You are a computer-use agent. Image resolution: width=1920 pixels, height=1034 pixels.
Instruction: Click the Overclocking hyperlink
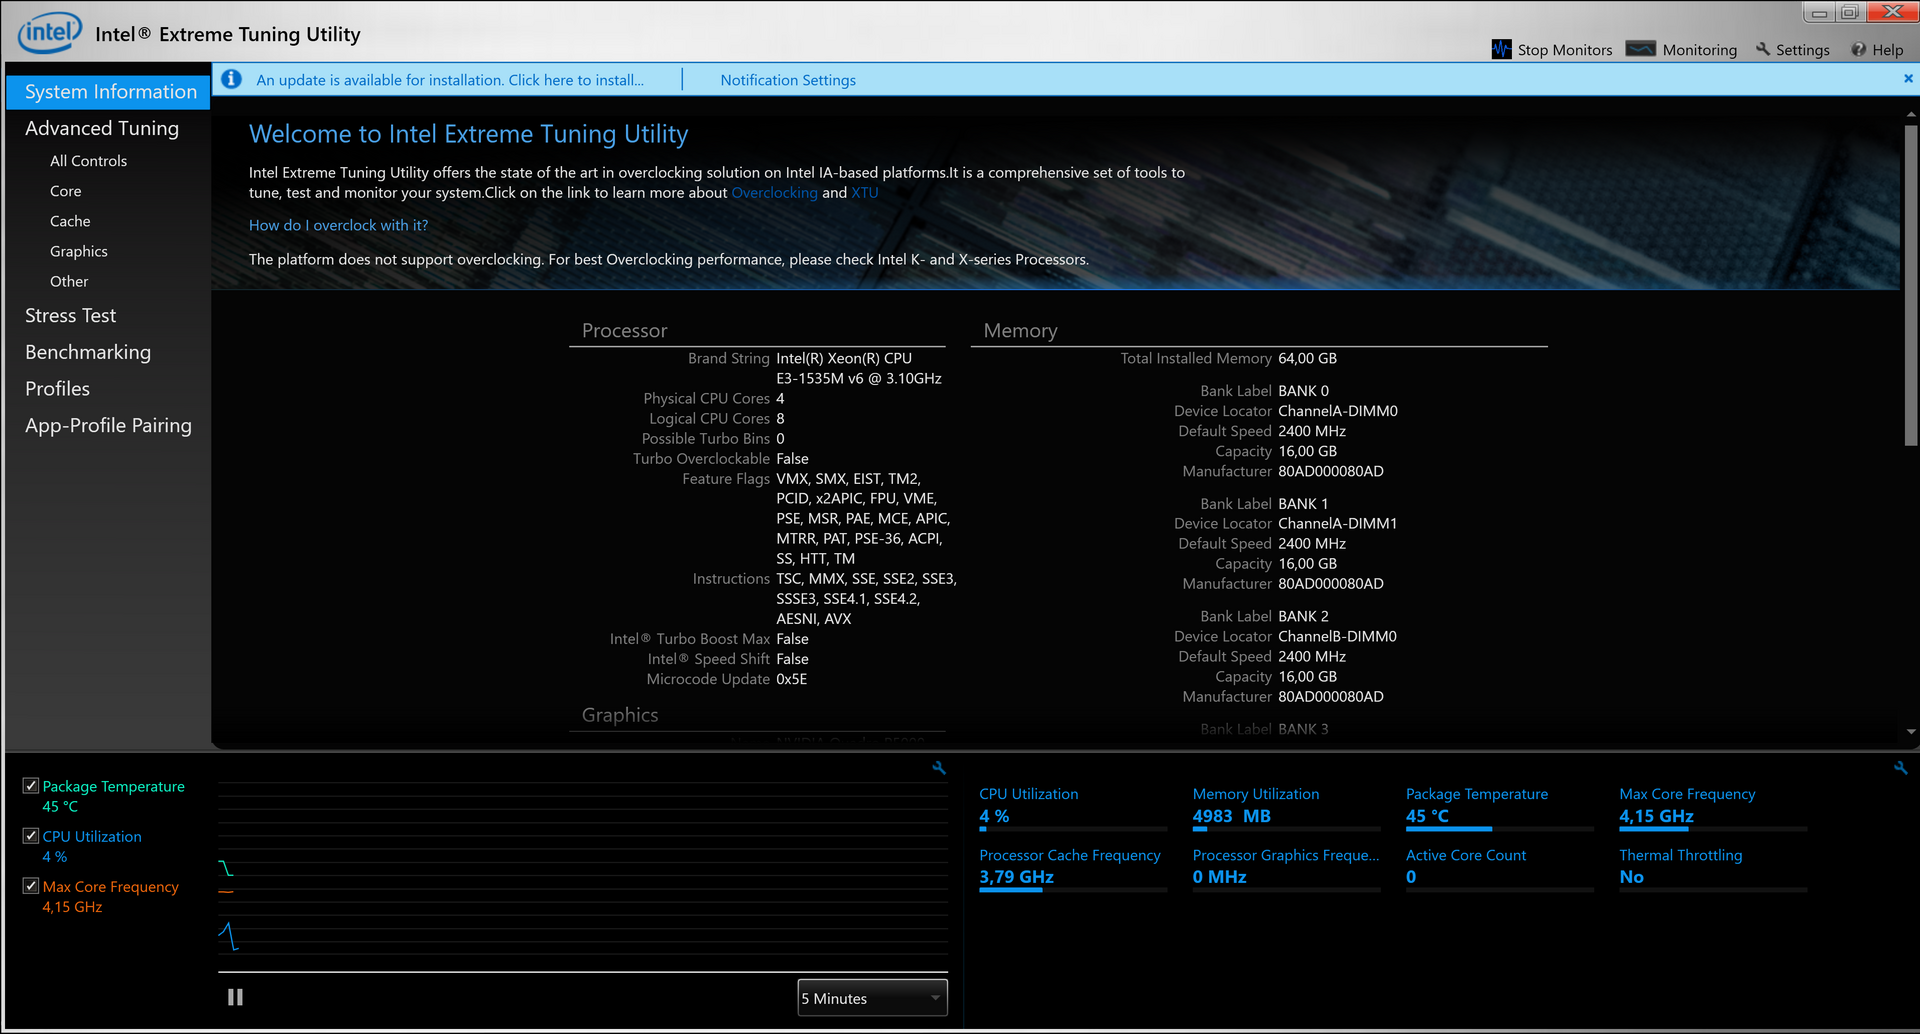(774, 192)
